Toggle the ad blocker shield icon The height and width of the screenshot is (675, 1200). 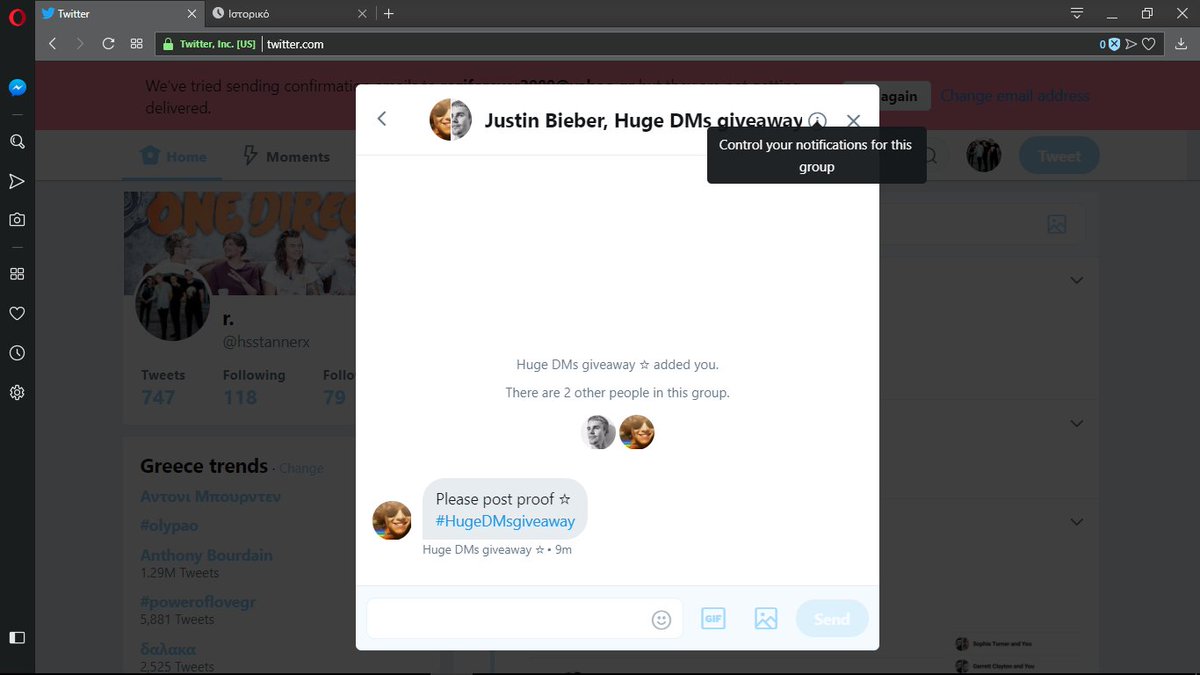coord(1113,44)
